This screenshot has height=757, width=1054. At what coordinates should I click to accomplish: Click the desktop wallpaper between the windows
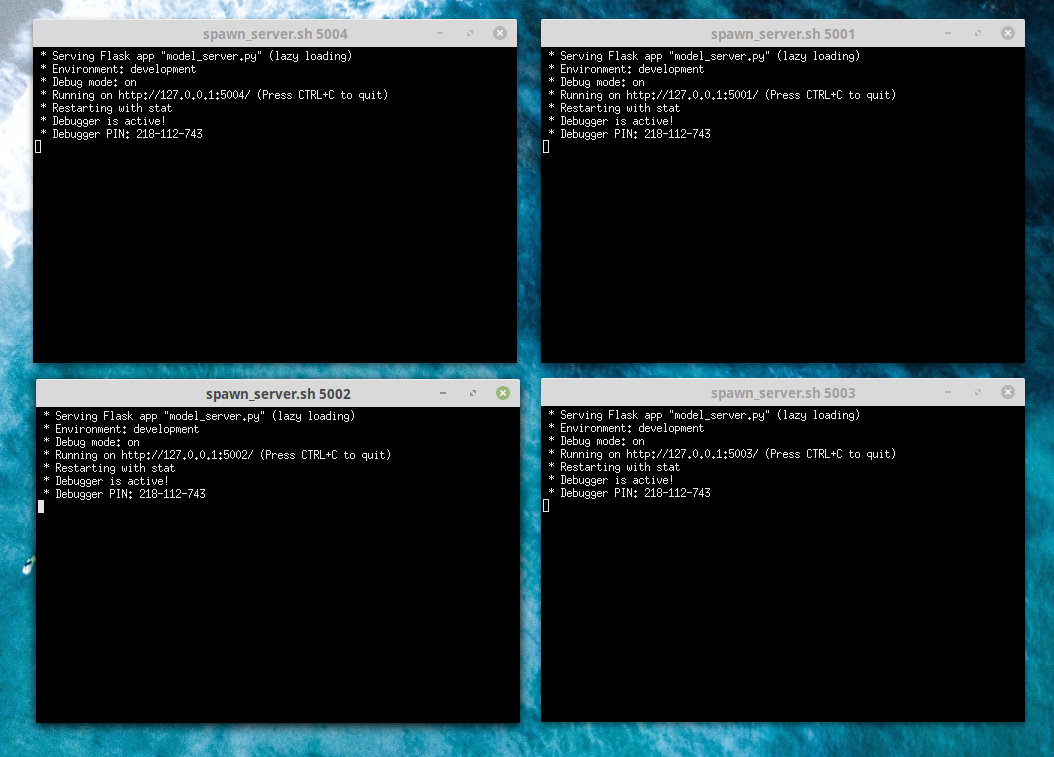point(529,373)
